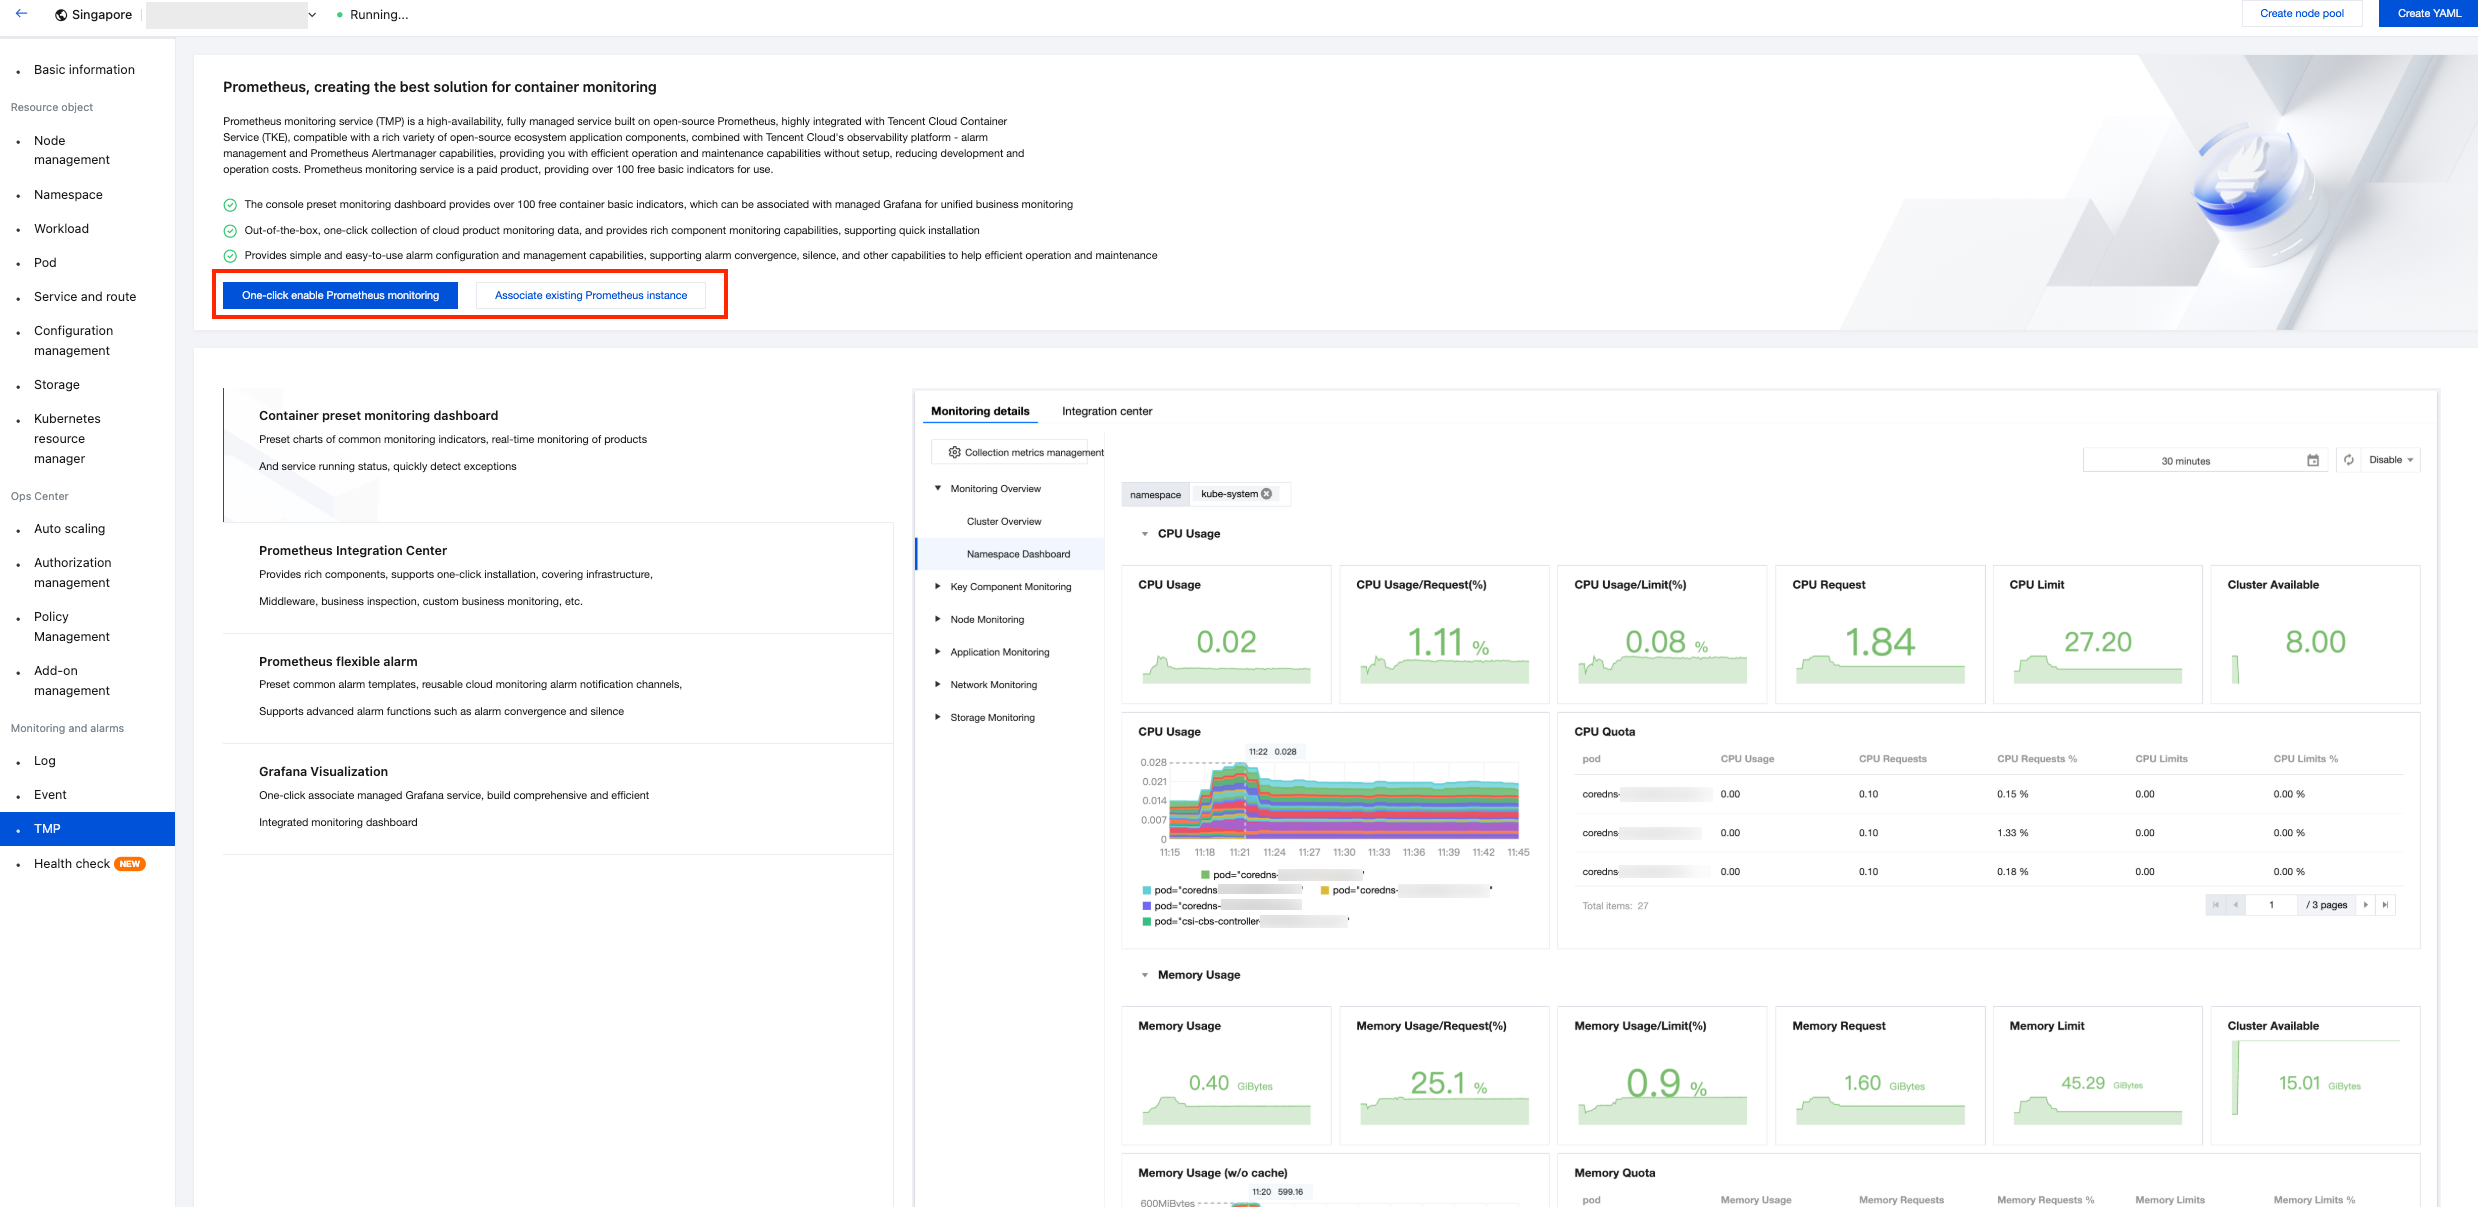Switch to the Integration center tab

tap(1106, 411)
